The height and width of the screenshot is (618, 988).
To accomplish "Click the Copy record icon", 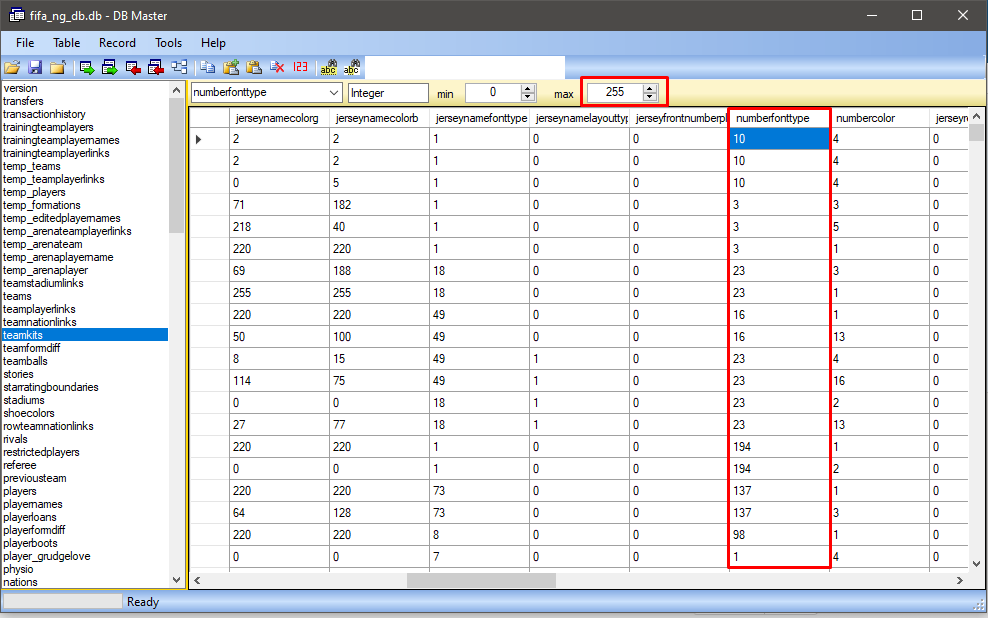I will tap(207, 67).
